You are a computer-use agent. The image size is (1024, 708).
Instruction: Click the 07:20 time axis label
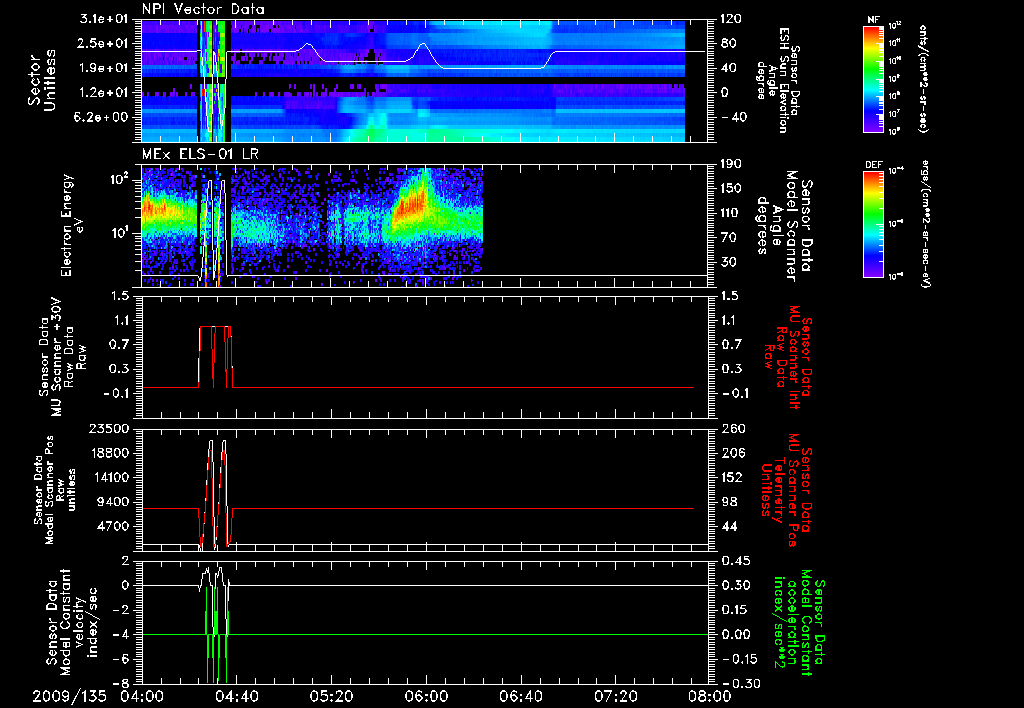point(615,696)
